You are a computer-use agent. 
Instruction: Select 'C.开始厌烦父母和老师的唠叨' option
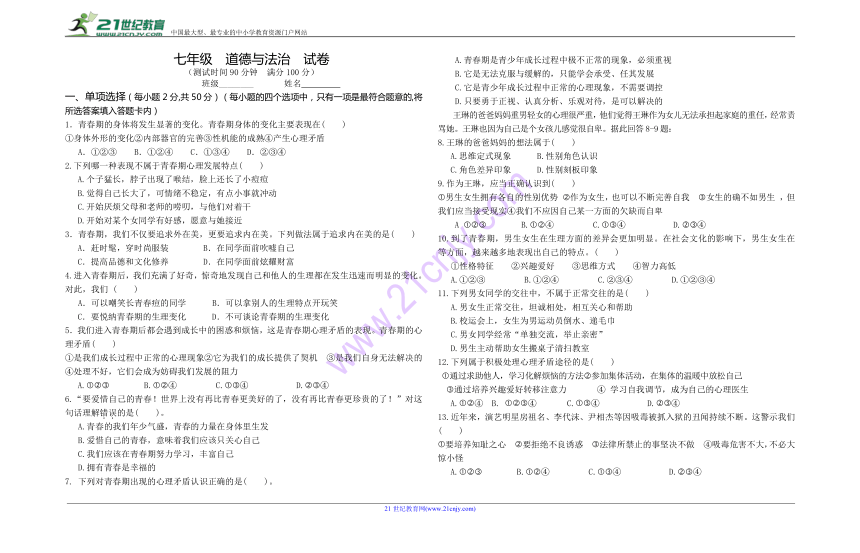point(164,207)
